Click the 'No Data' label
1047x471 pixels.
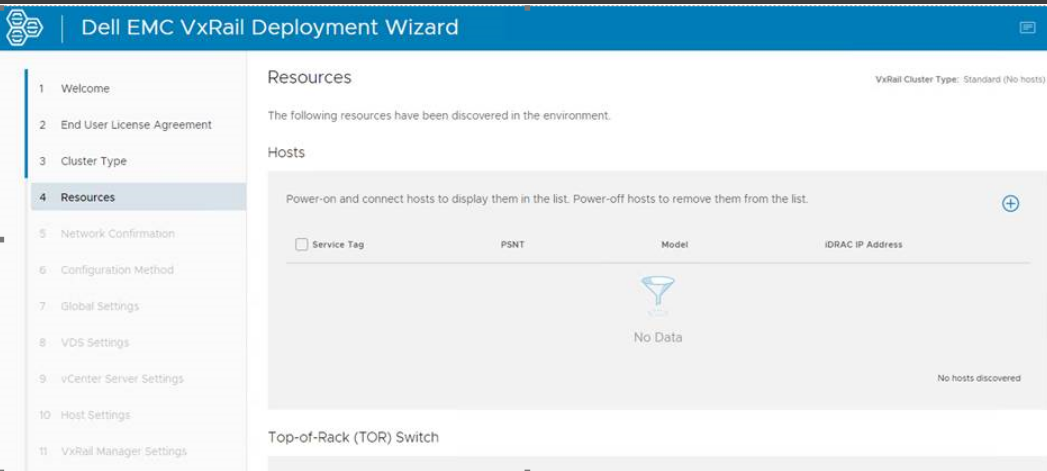click(658, 337)
